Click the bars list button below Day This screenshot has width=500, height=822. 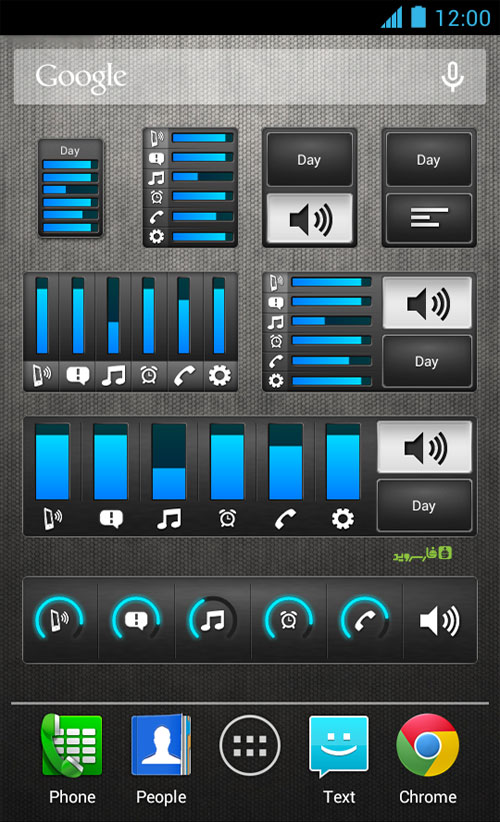pyautogui.click(x=429, y=218)
